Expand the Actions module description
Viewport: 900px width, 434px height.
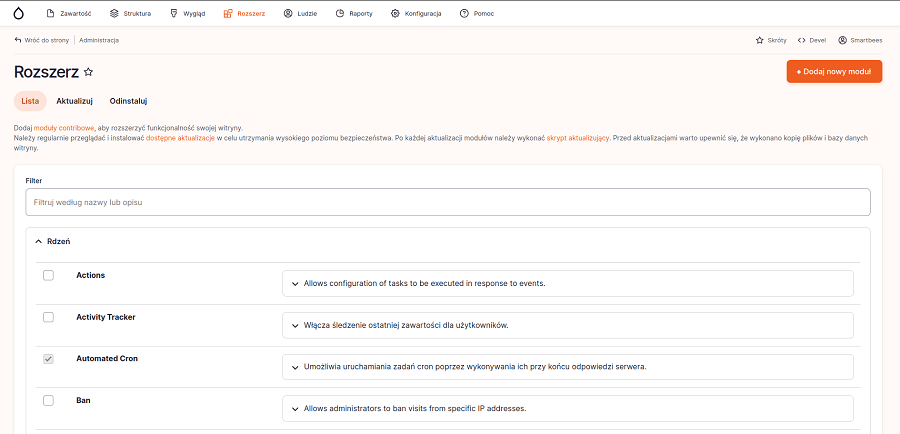coord(295,284)
